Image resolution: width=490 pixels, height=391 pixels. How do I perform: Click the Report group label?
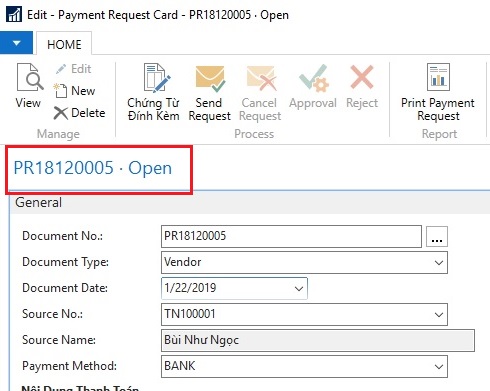(439, 134)
